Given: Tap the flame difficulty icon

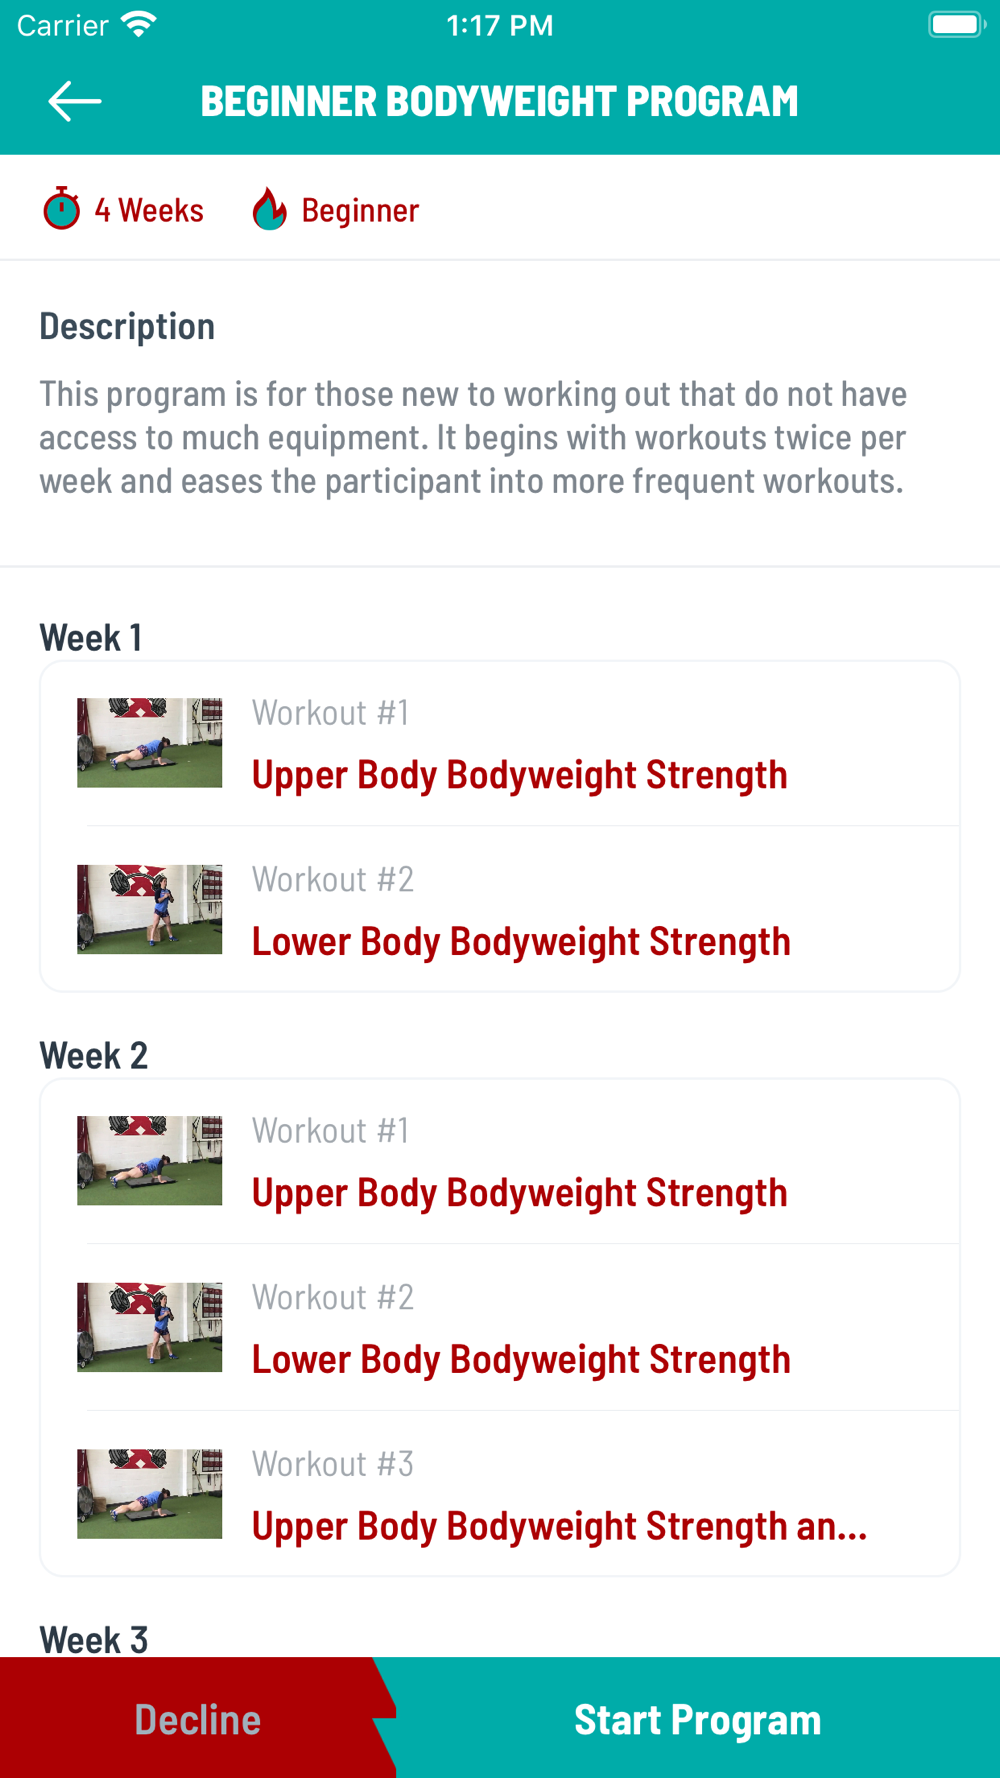Looking at the screenshot, I should pos(269,209).
